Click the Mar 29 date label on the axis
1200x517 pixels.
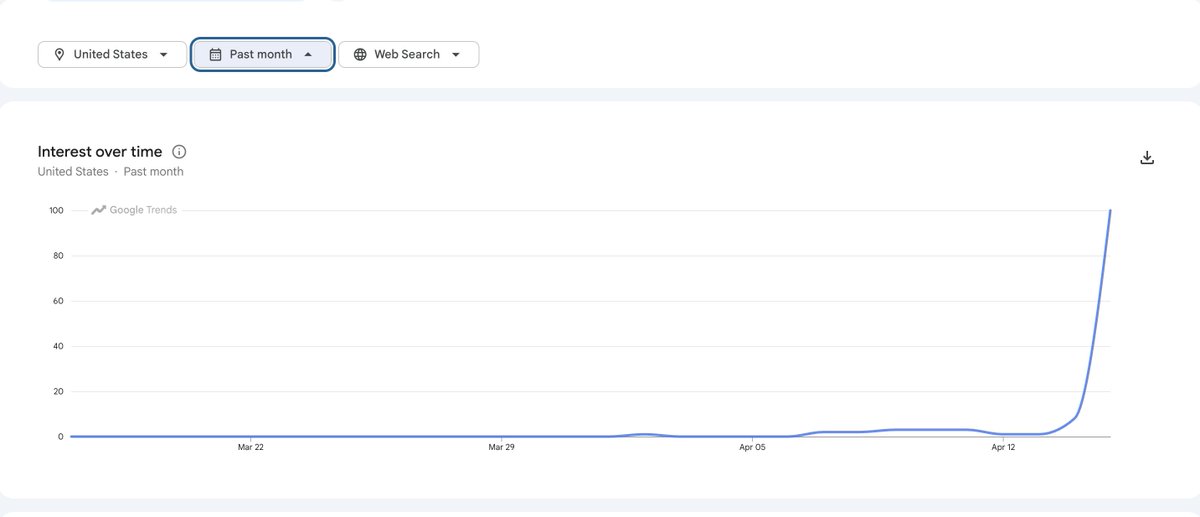[x=501, y=448]
